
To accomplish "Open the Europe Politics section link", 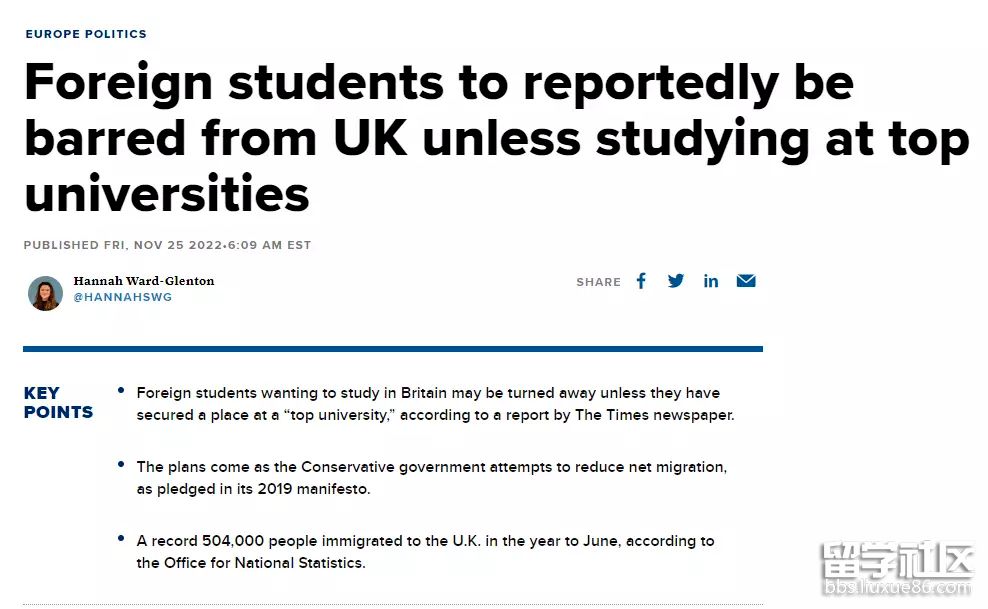I will 86,34.
